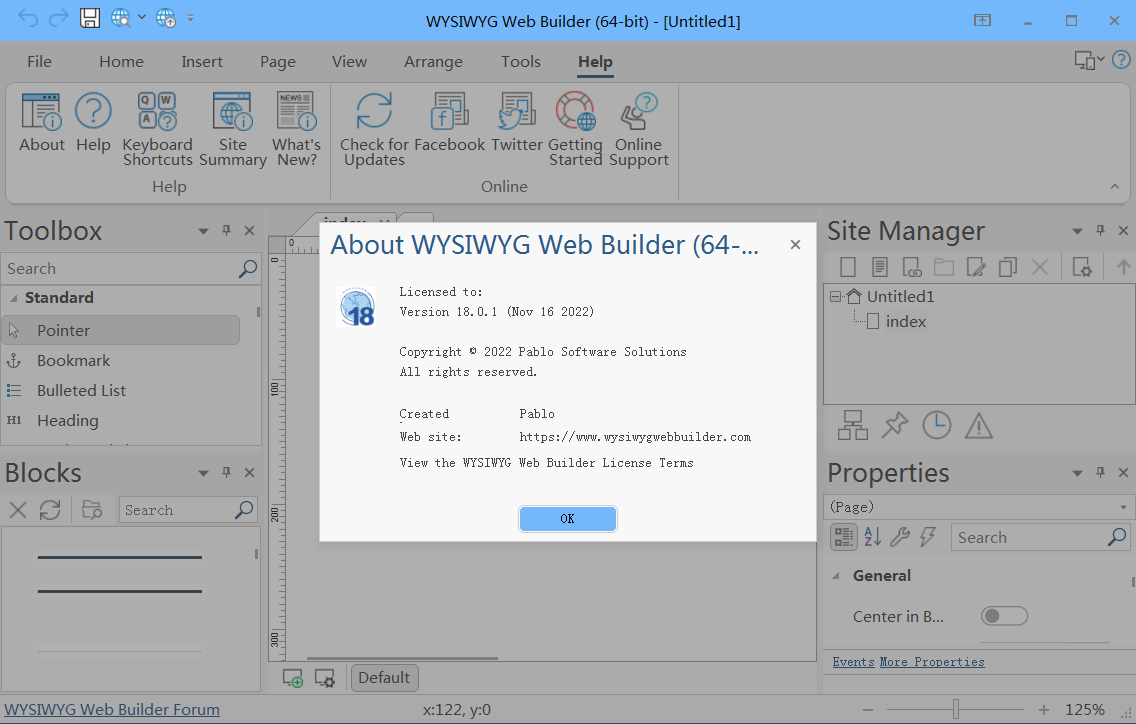Open the Events link in Properties
The height and width of the screenshot is (724, 1136).
point(853,662)
